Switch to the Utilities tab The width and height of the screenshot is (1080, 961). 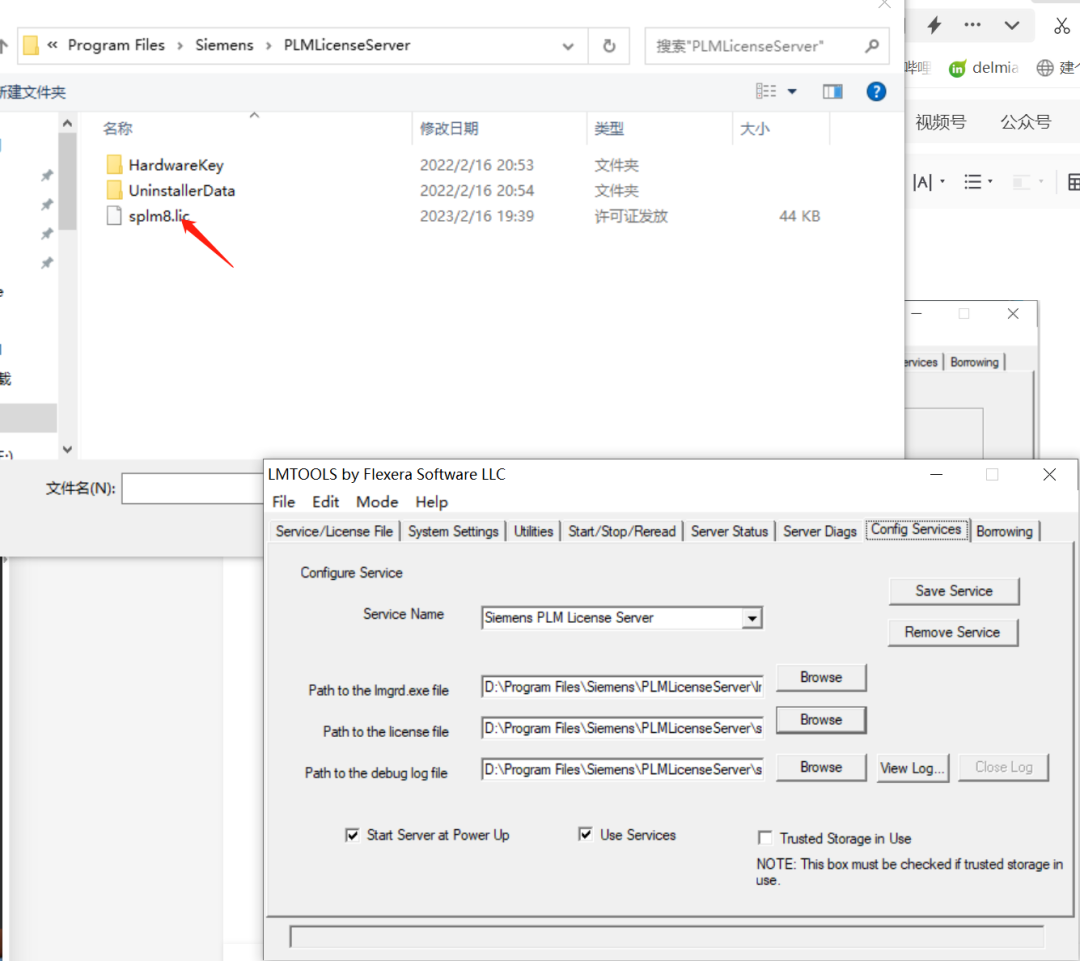[533, 531]
